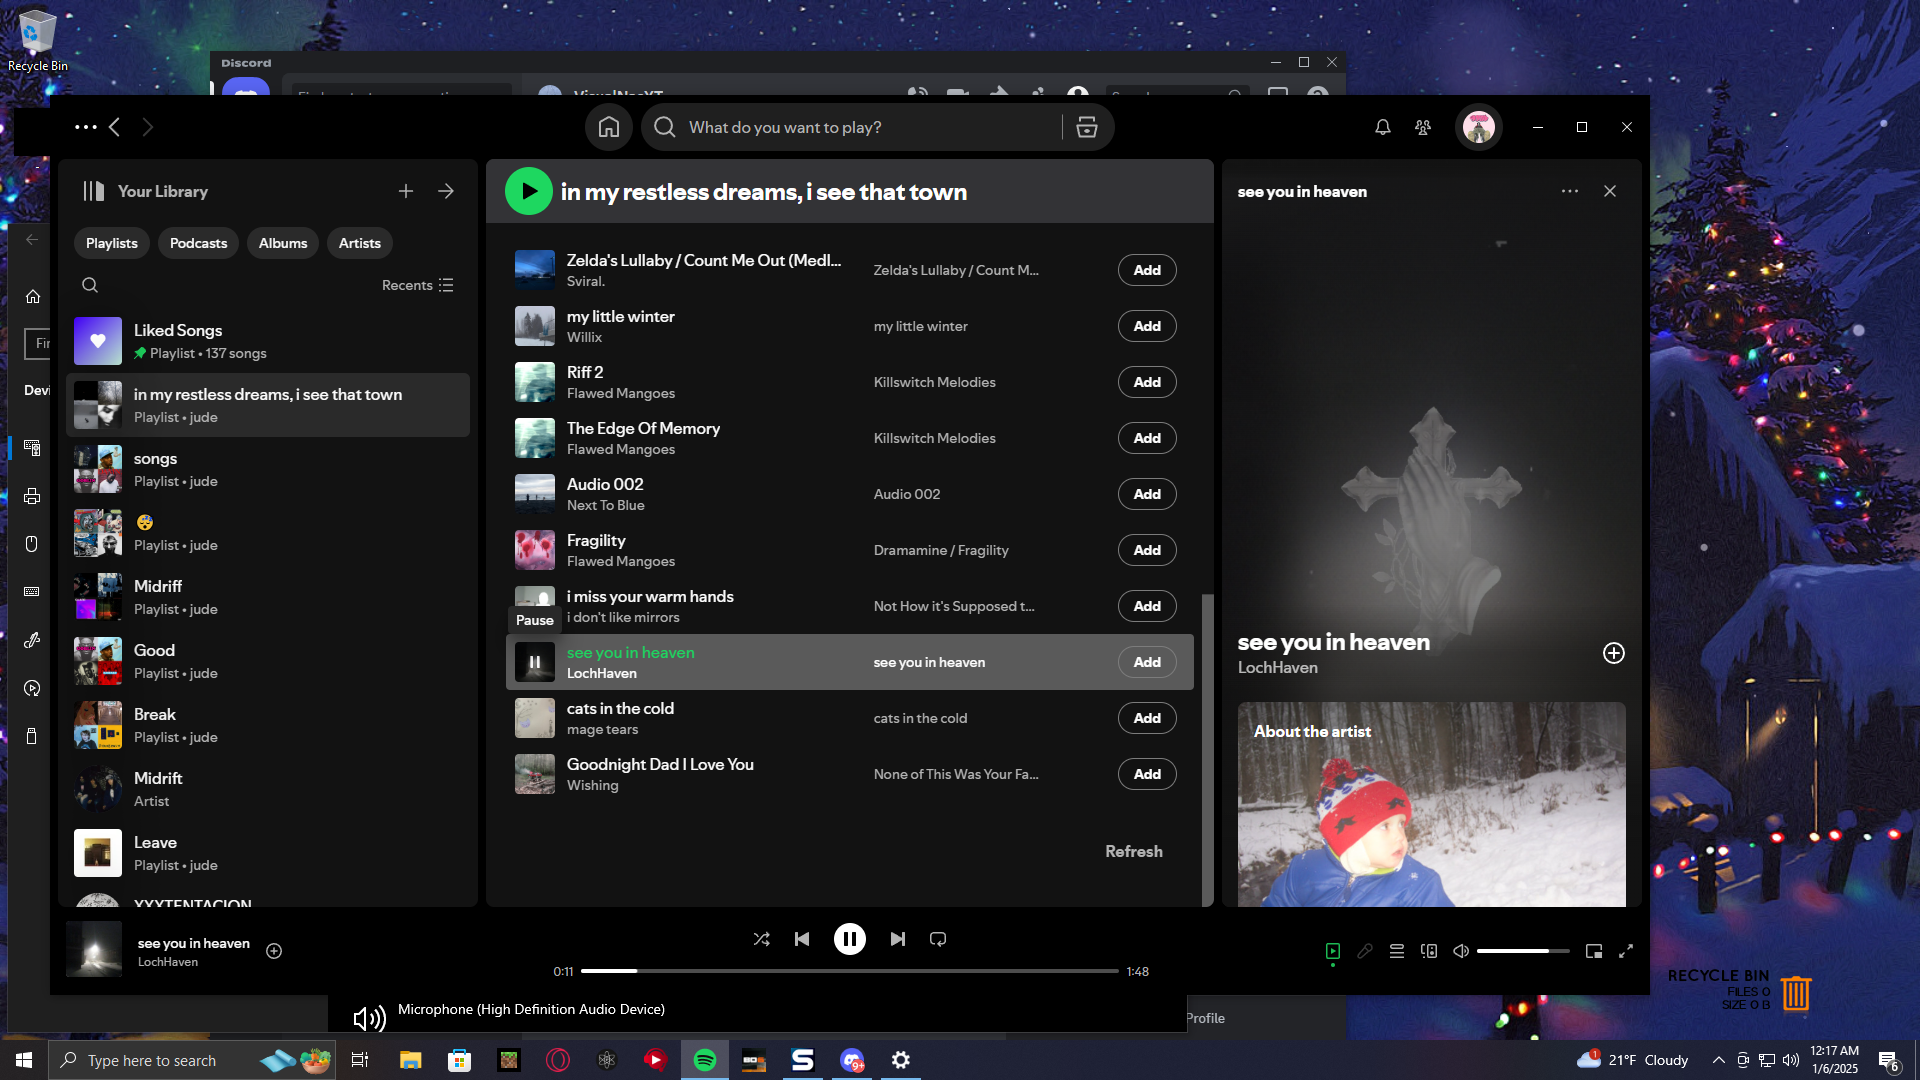Screen dimensions: 1920x1080
Task: Adjust the volume slider
Action: click(x=1522, y=951)
